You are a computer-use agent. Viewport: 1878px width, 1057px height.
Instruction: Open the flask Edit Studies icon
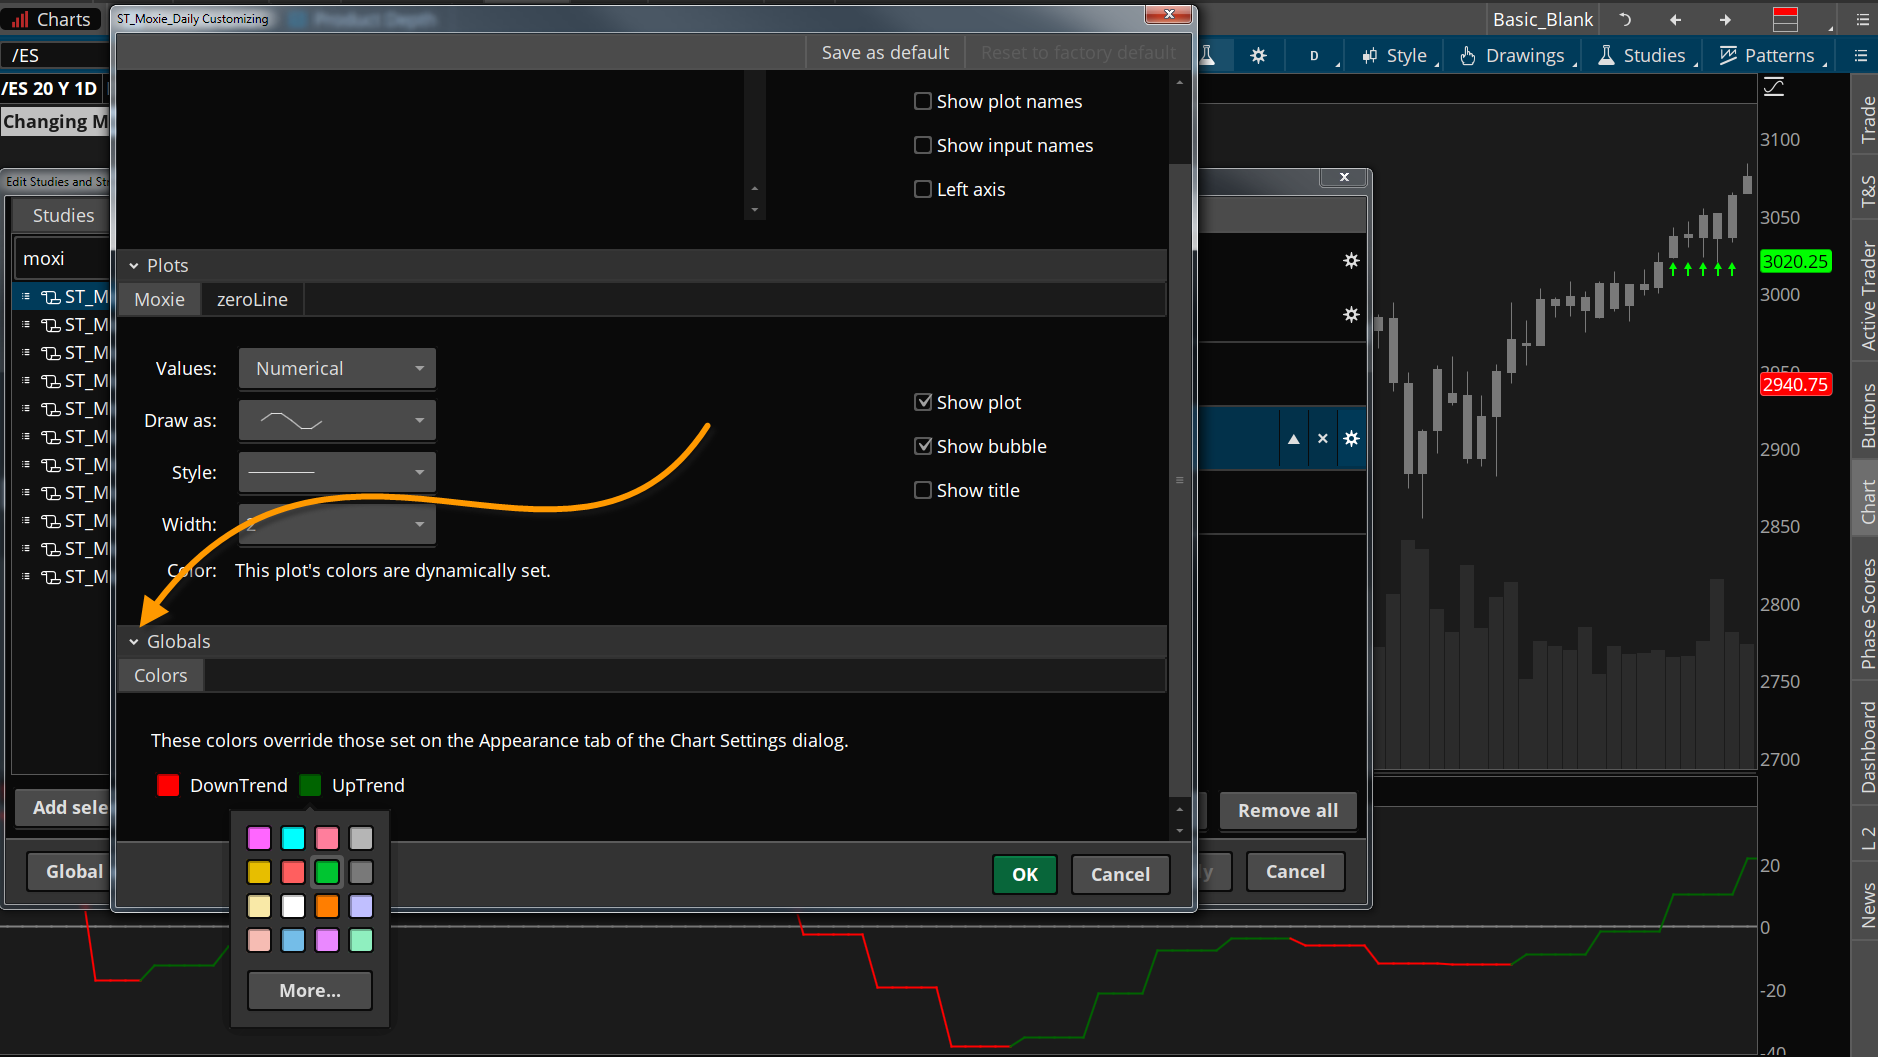[x=1208, y=55]
